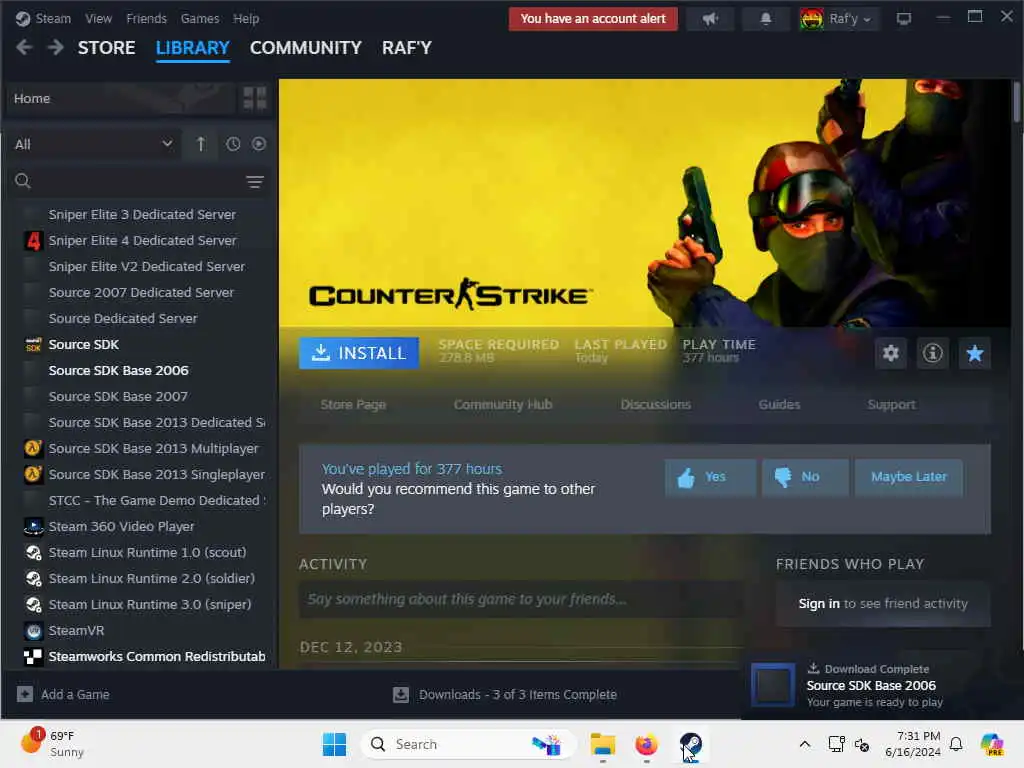Image resolution: width=1024 pixels, height=768 pixels.
Task: Open the Store Page link
Action: click(353, 404)
